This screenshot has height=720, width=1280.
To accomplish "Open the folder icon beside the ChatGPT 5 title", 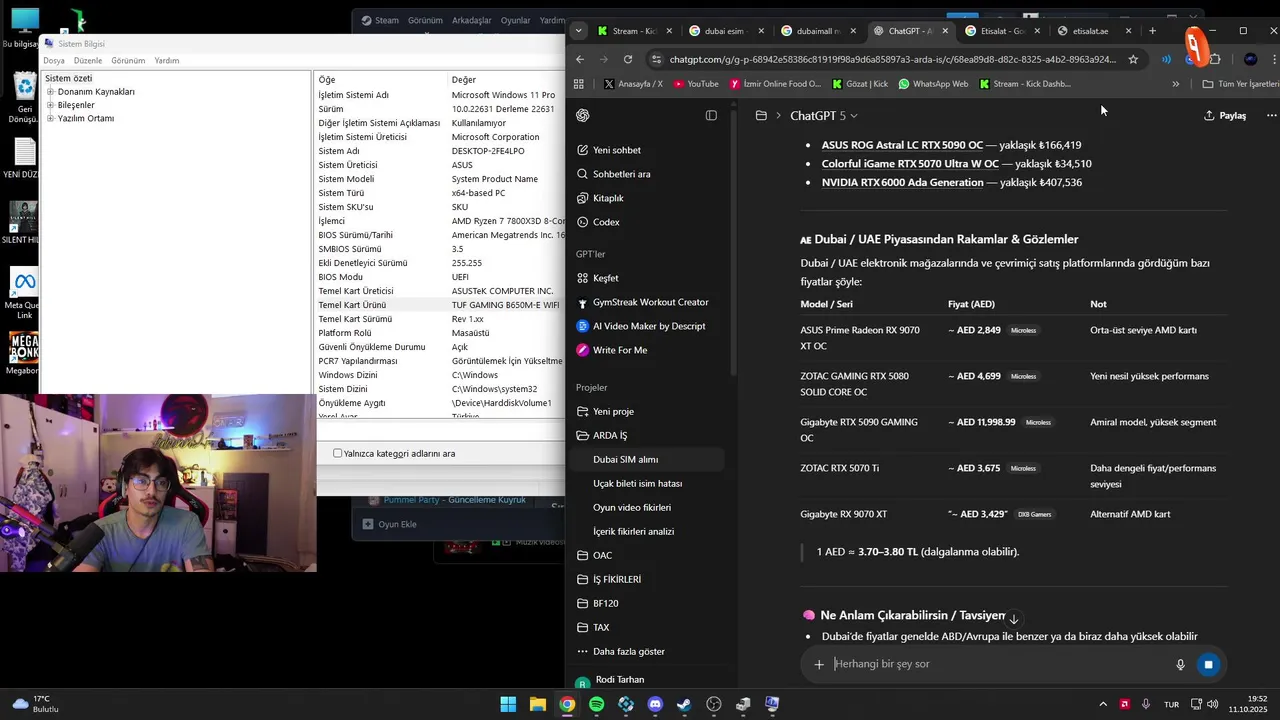I will click(x=761, y=115).
